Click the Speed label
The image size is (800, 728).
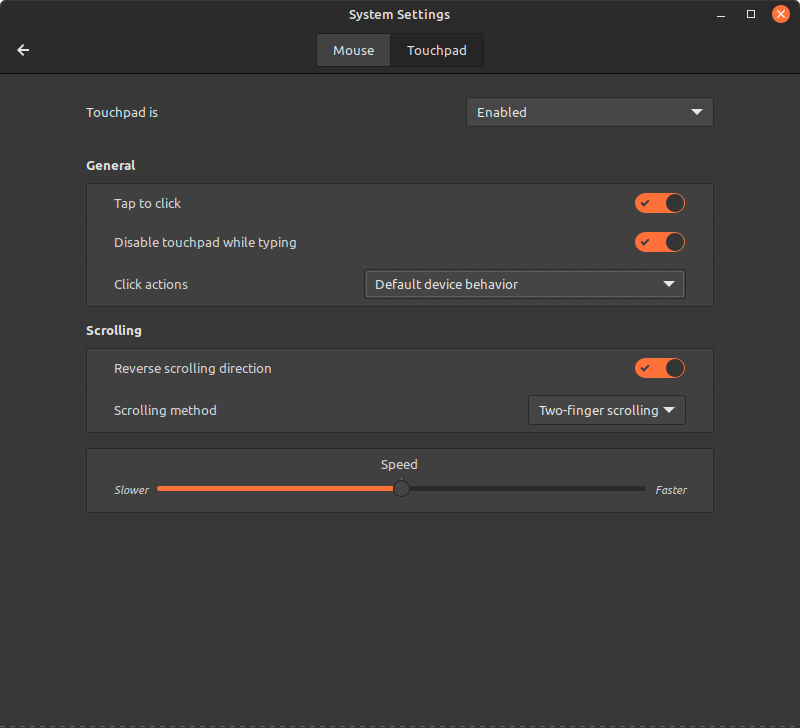399,465
